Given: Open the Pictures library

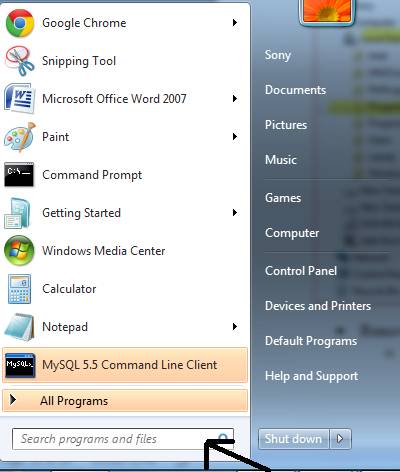Looking at the screenshot, I should click(x=286, y=125).
